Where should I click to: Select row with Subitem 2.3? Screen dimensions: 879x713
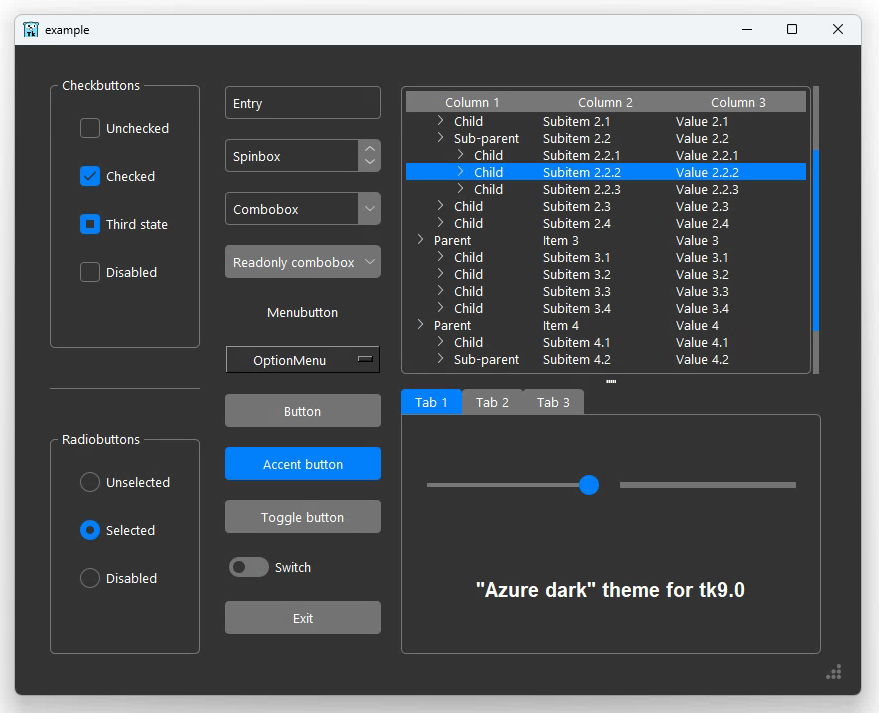click(606, 206)
